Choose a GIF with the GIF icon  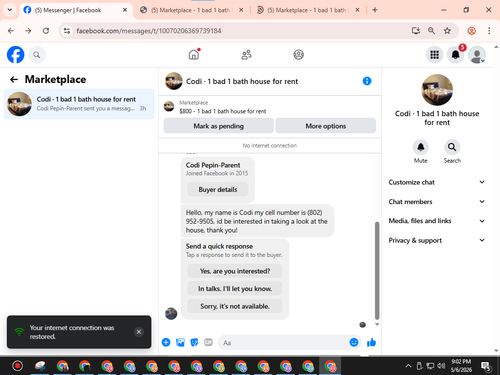click(x=208, y=342)
